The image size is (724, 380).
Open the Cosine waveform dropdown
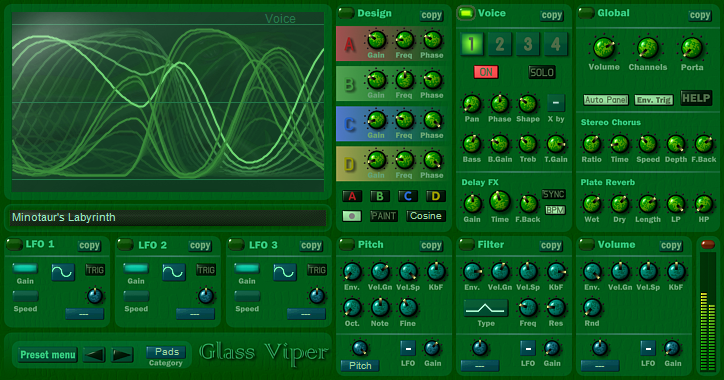click(x=426, y=216)
